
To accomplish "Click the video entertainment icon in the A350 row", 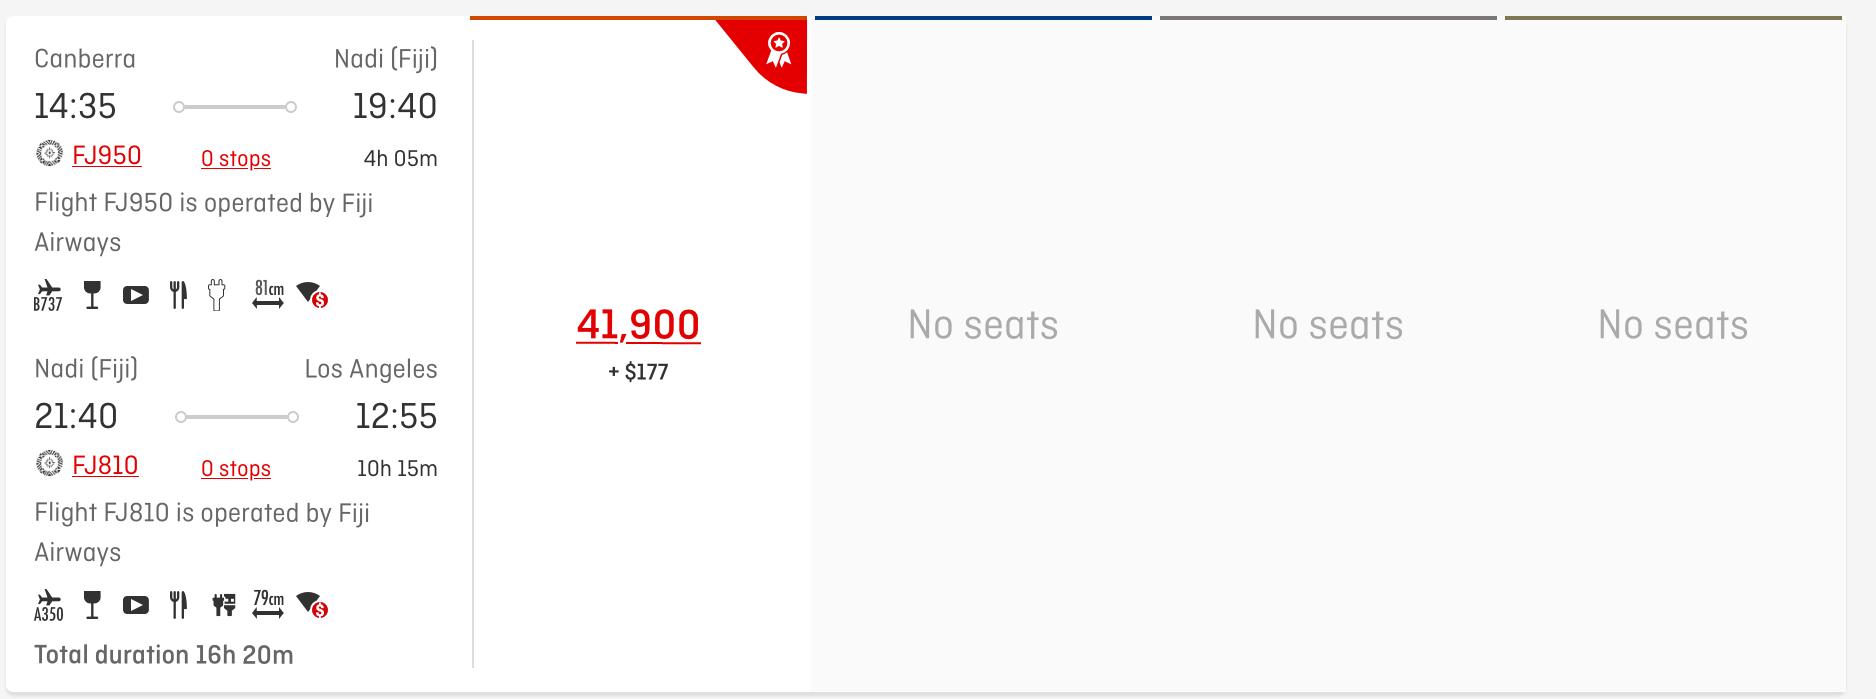I will point(136,605).
